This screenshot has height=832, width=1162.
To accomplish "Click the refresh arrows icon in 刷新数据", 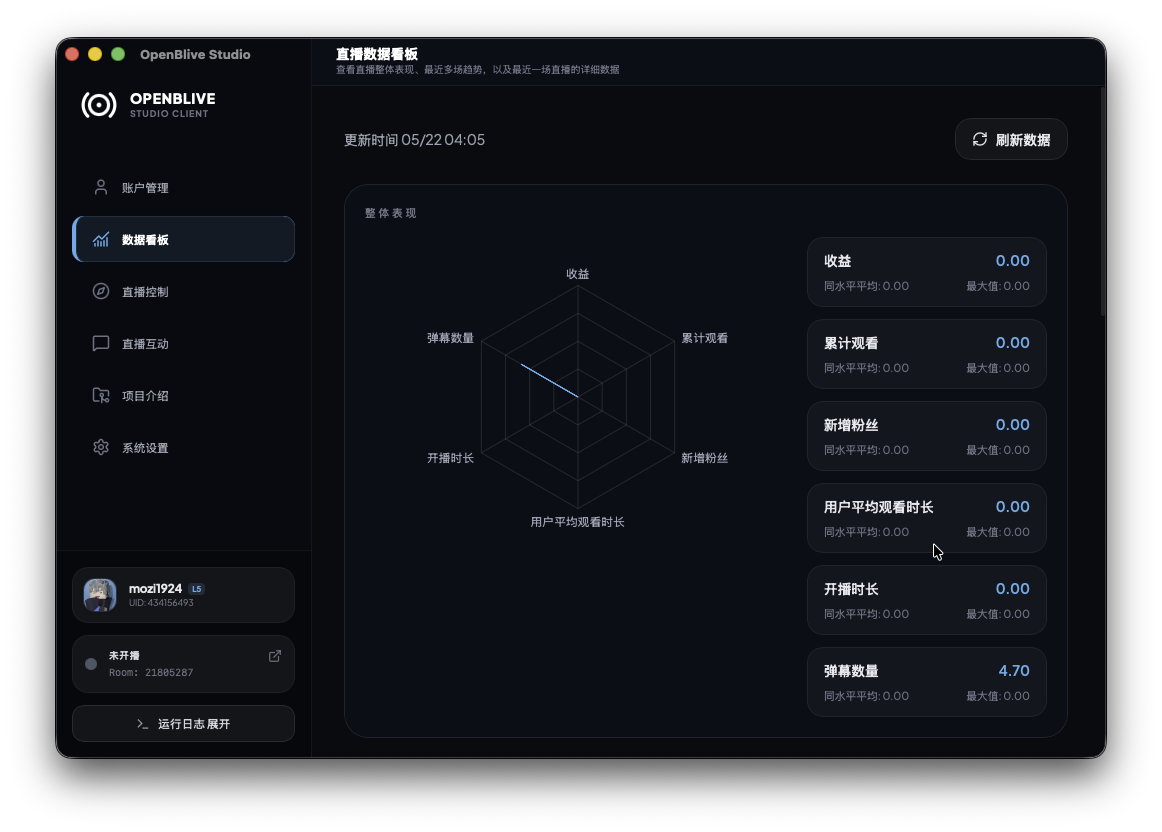I will 980,139.
